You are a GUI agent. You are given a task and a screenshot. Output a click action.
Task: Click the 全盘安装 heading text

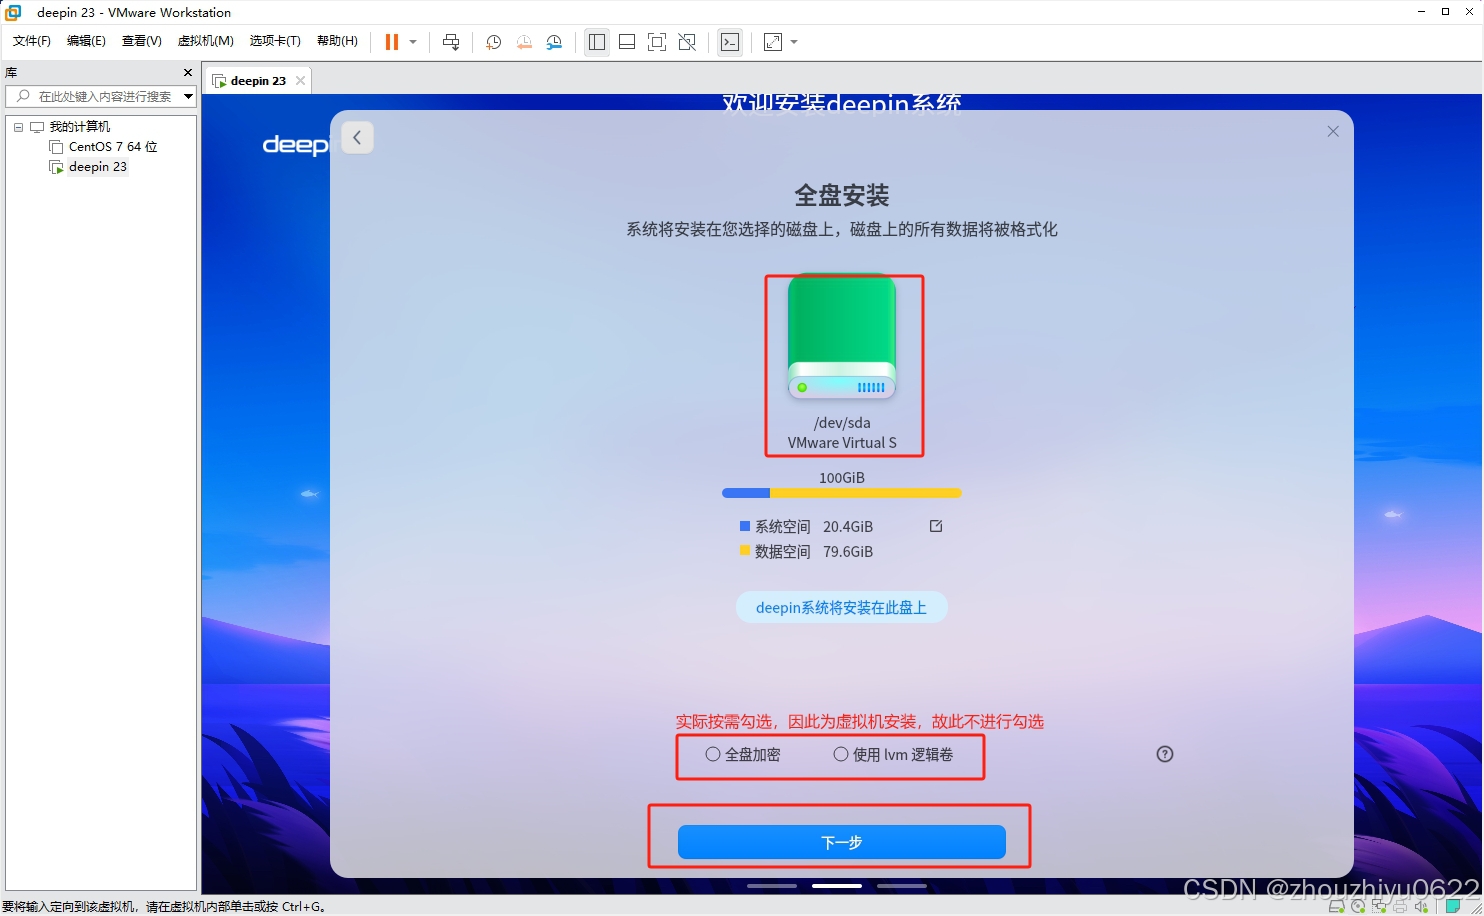[x=842, y=195]
